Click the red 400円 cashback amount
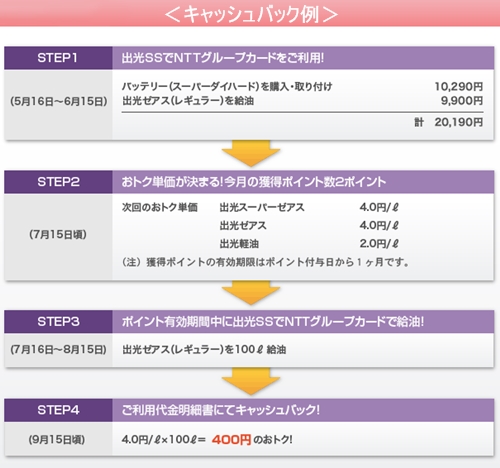 point(231,440)
